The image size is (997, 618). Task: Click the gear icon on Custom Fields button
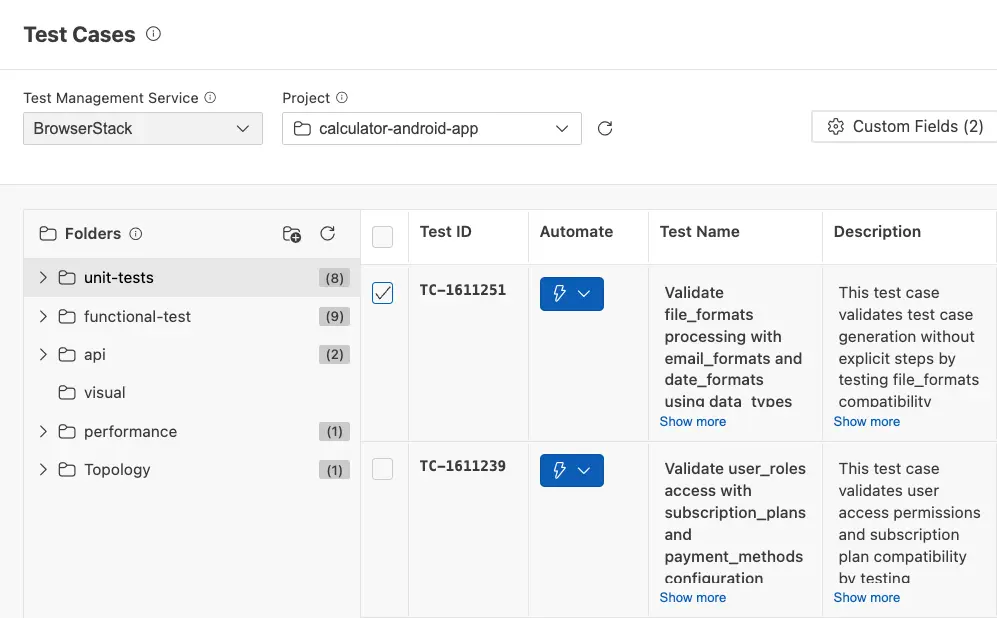[835, 128]
